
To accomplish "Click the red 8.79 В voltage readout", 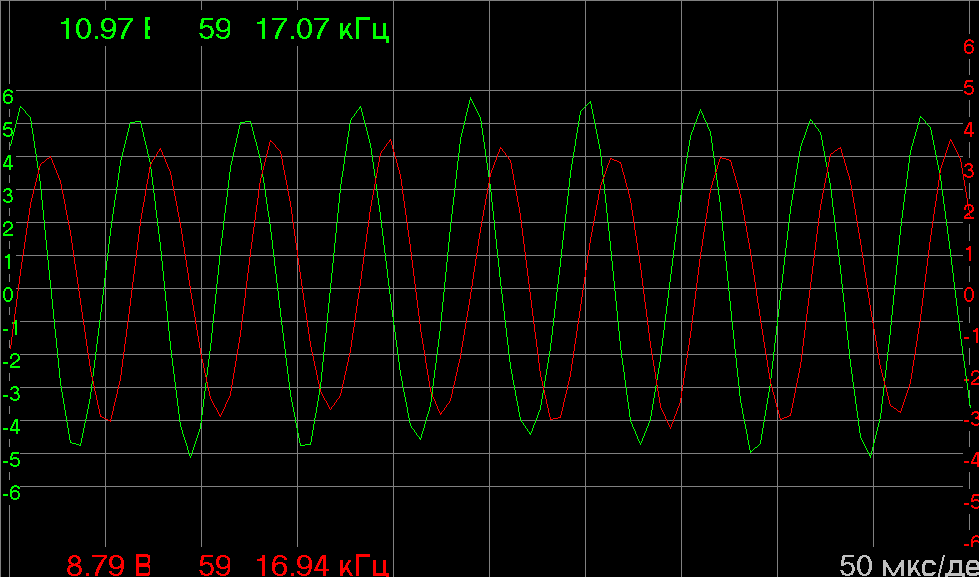I will click(x=108, y=565).
